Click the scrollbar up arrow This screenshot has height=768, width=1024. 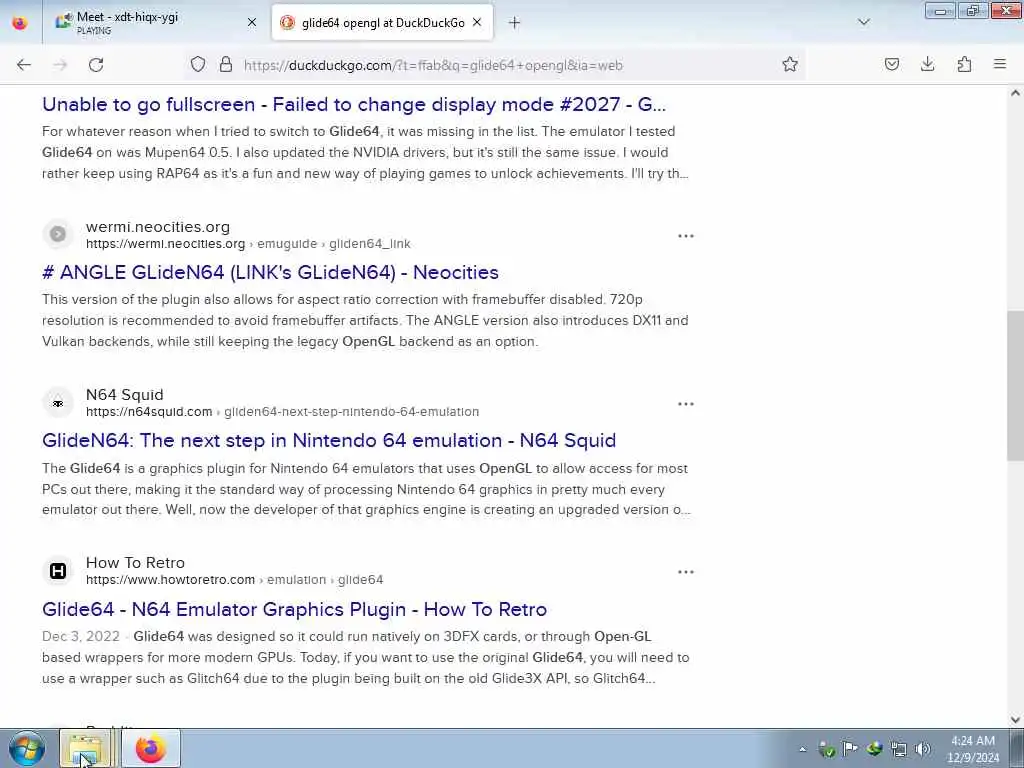tap(1015, 93)
